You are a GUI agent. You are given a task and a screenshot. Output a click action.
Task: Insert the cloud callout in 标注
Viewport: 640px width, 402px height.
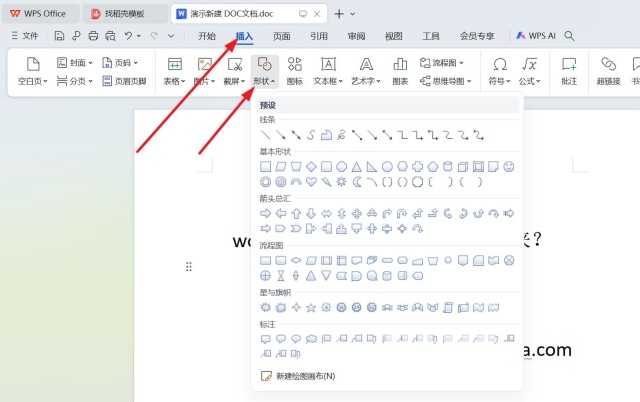tap(311, 339)
